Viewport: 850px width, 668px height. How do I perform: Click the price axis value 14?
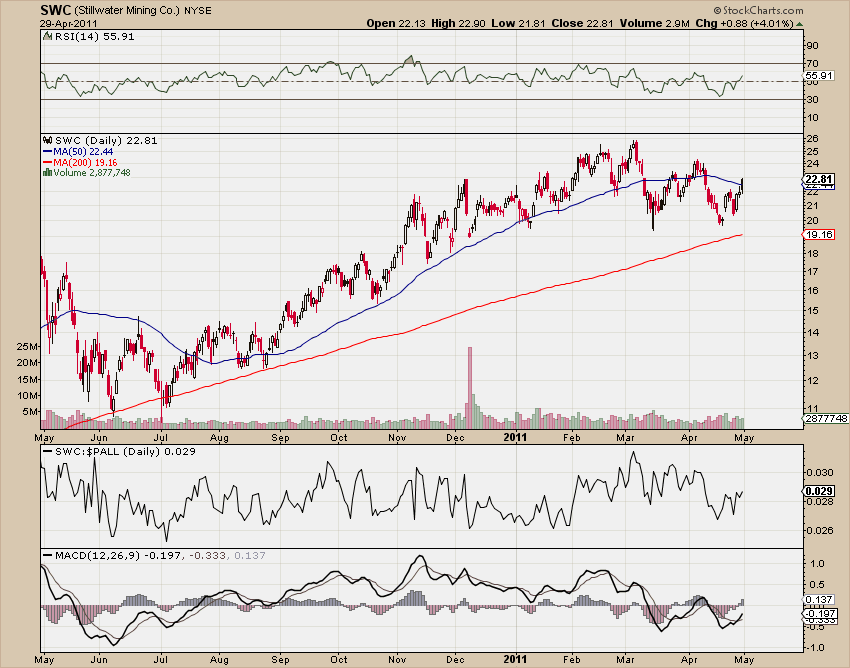pyautogui.click(x=813, y=333)
